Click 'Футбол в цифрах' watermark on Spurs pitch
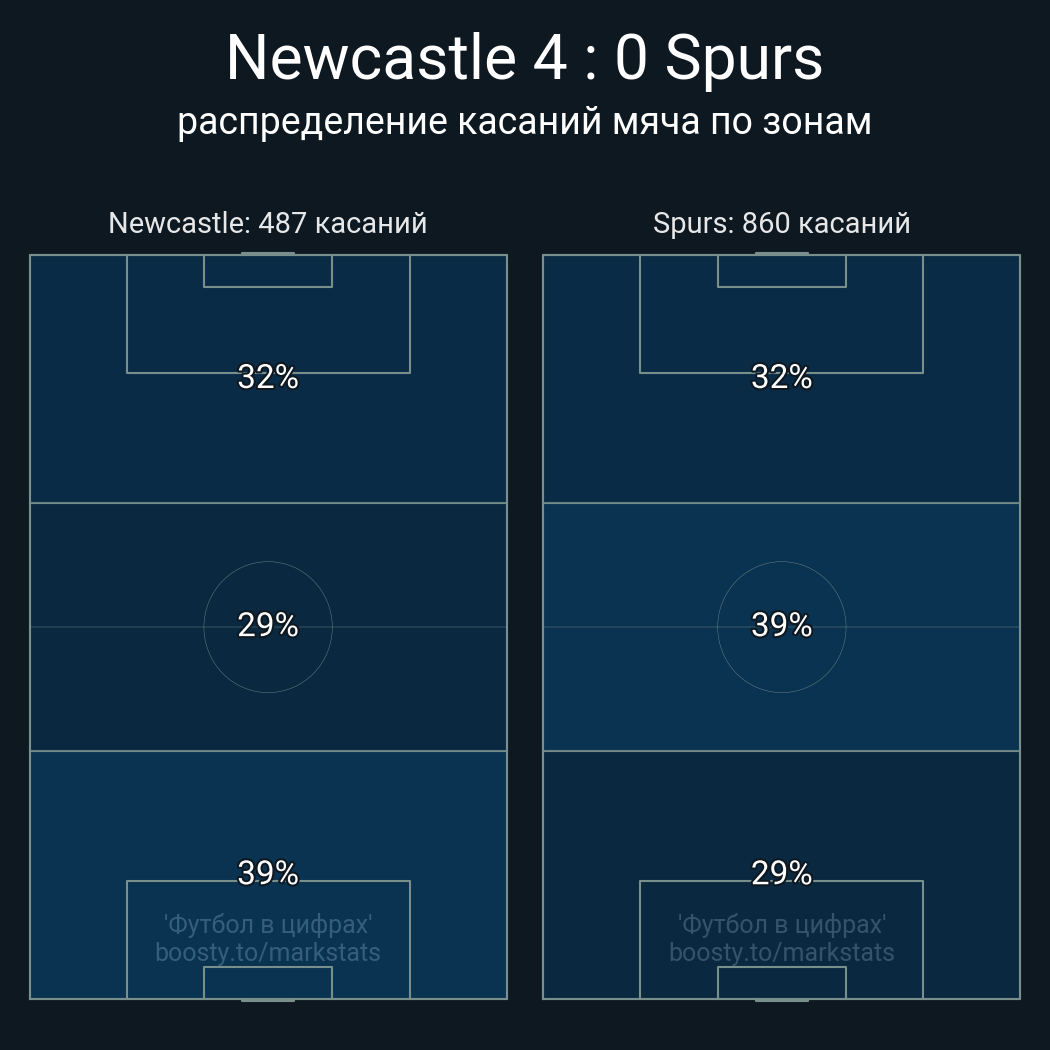 pyautogui.click(x=781, y=924)
